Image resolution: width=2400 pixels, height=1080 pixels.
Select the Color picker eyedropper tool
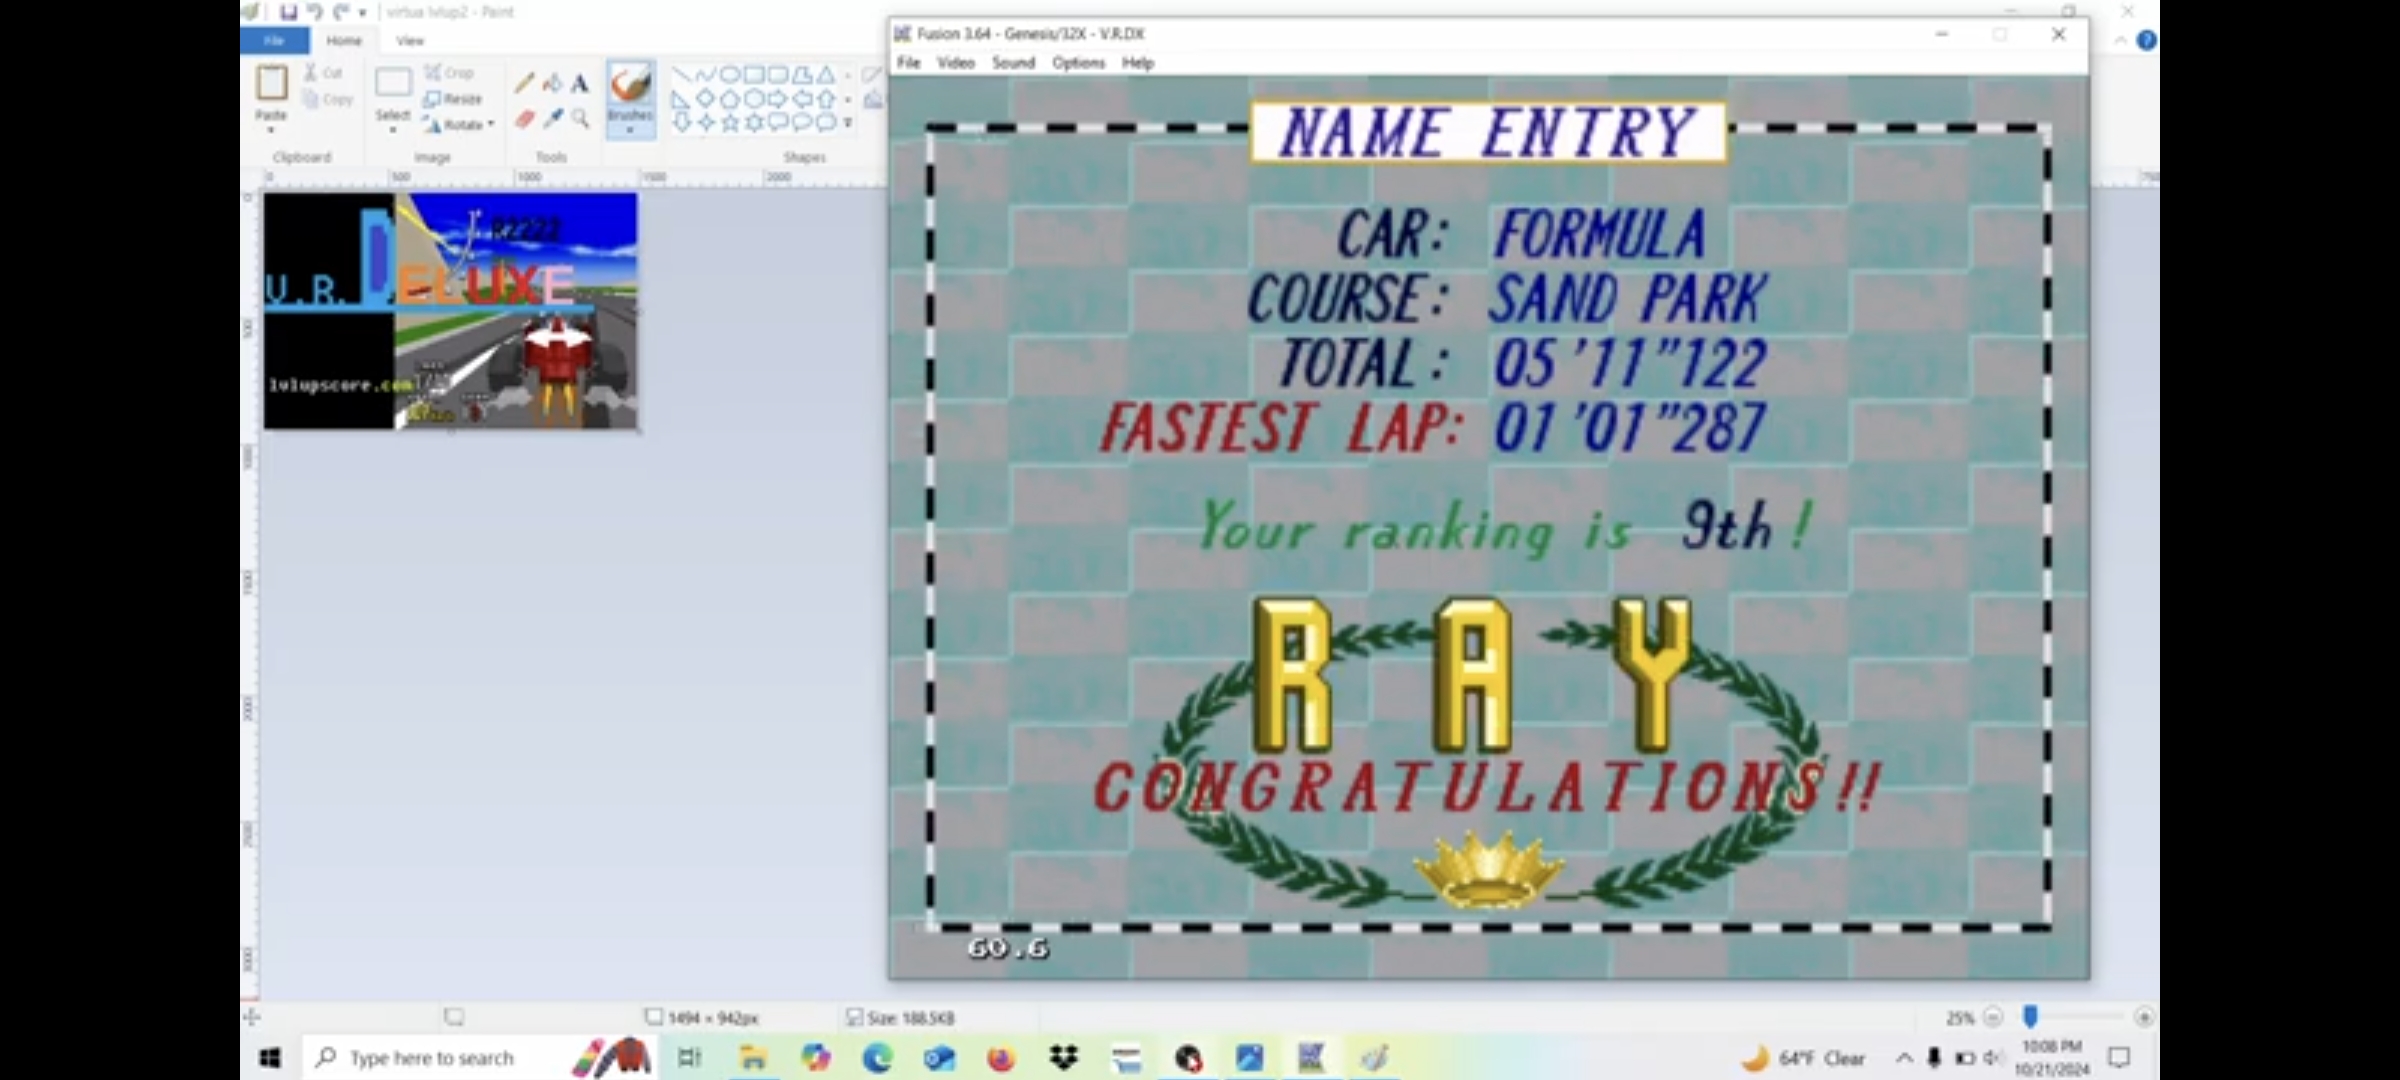click(552, 119)
